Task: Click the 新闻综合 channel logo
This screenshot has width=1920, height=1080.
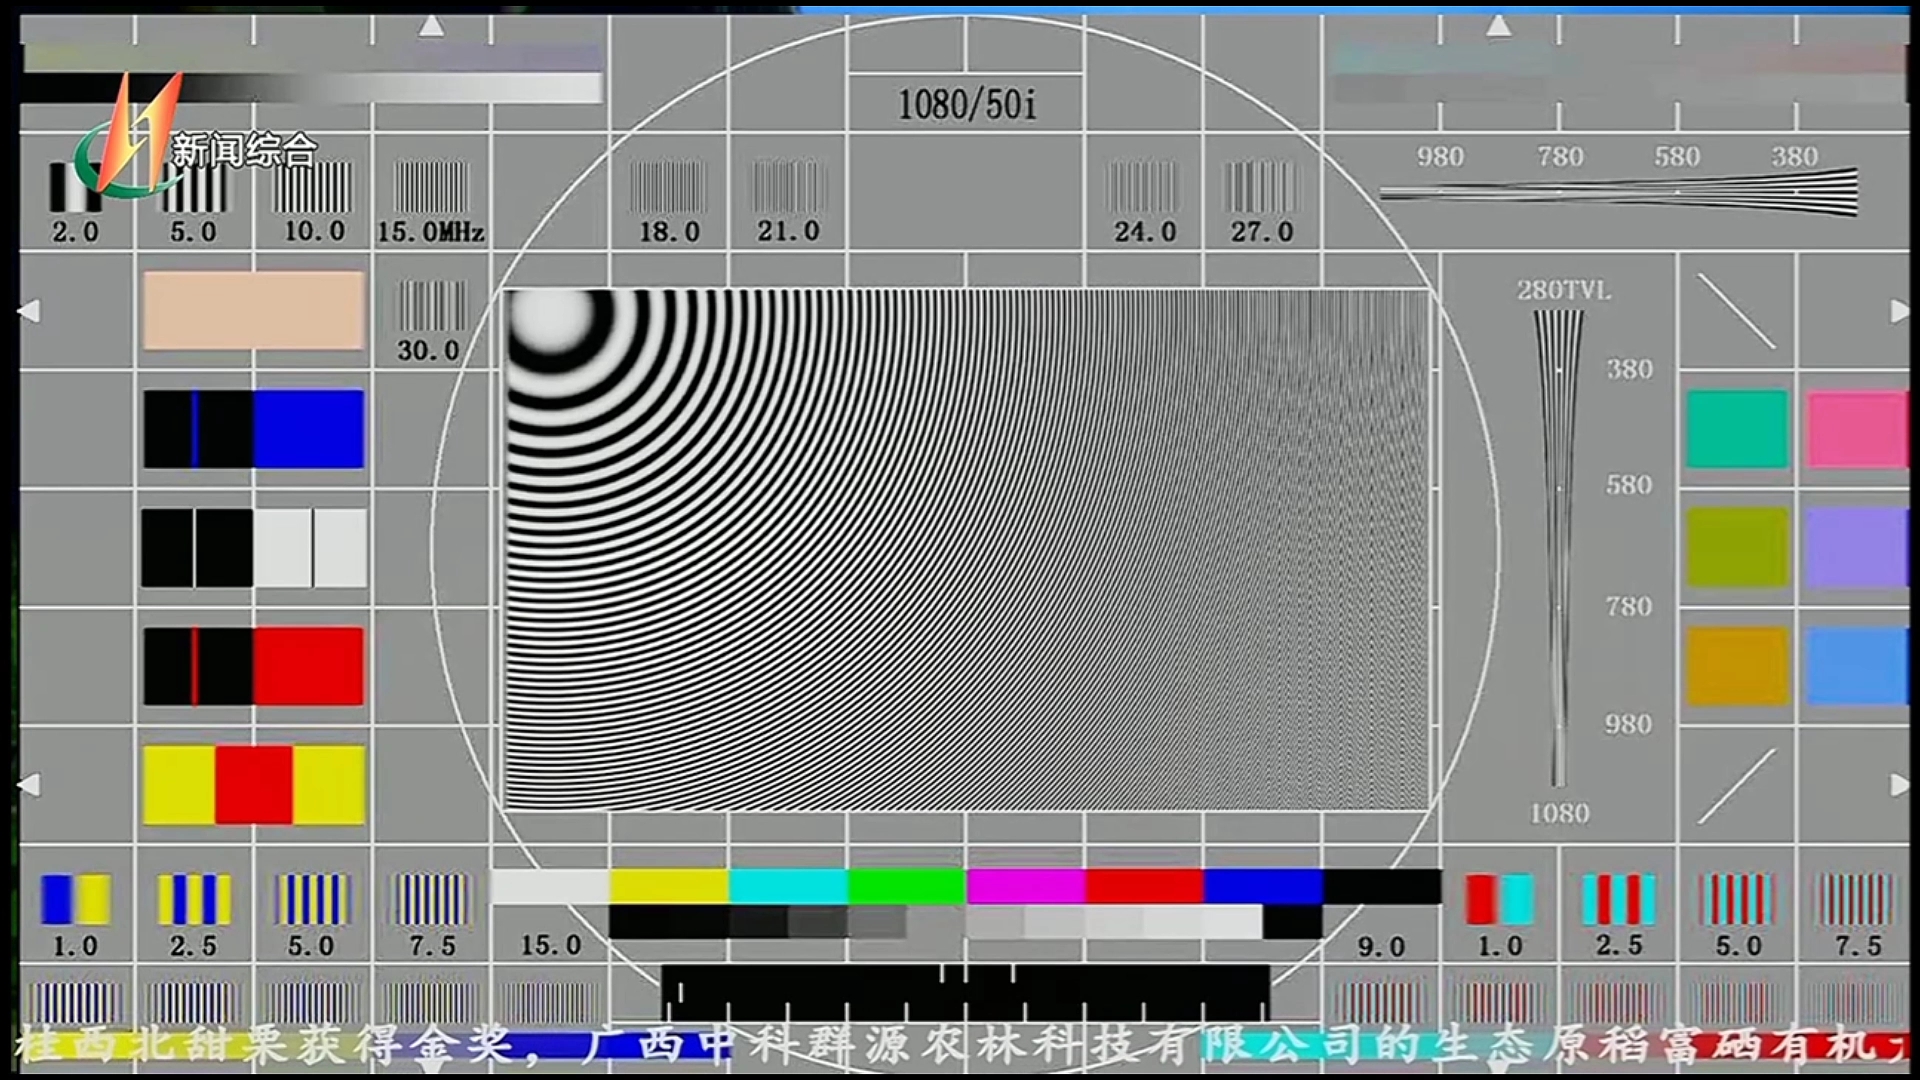Action: (x=195, y=135)
